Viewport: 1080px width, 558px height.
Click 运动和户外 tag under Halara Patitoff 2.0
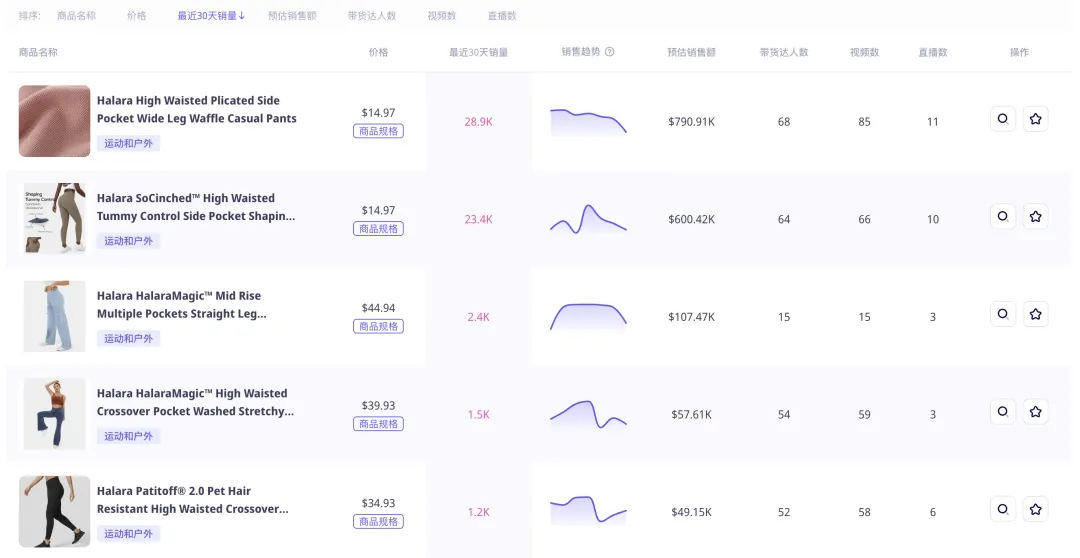[x=128, y=534]
